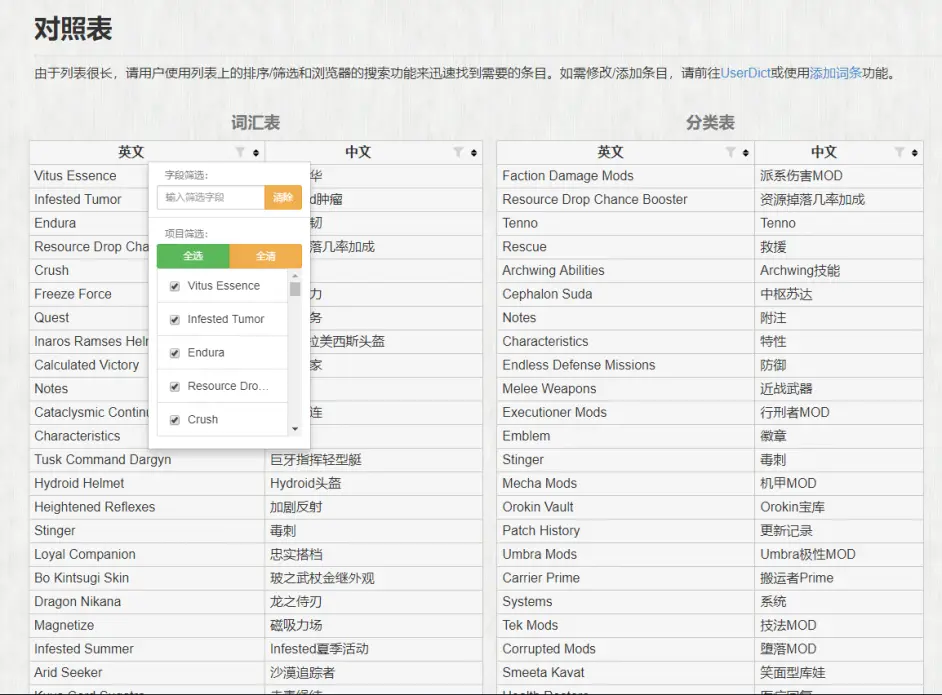Select the Hydroid Helmet cell
The width and height of the screenshot is (942, 695).
click(x=147, y=484)
